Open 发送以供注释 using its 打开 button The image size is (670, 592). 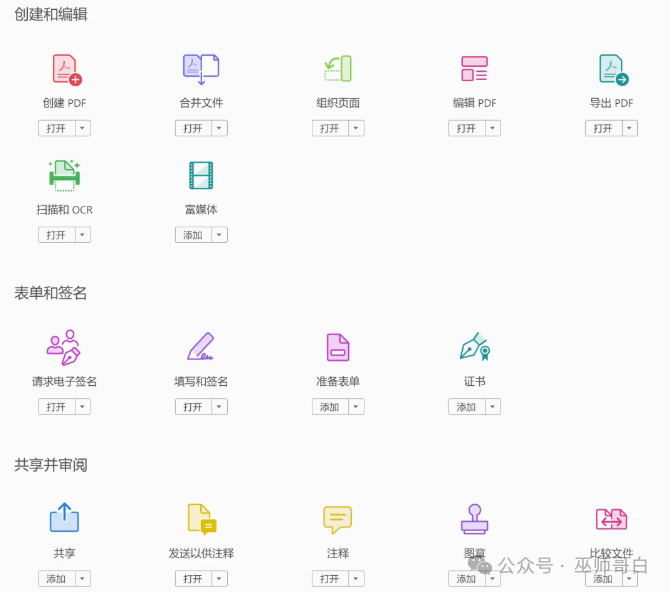[x=194, y=578]
